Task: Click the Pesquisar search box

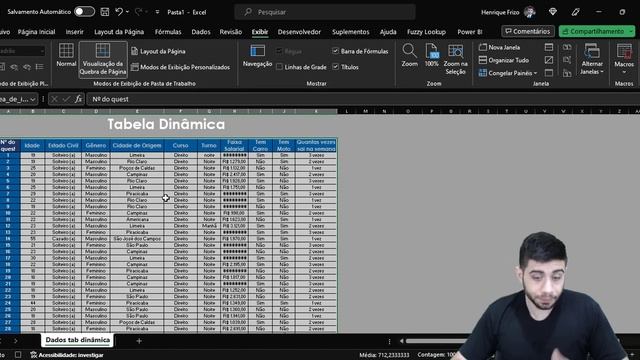Action: point(325,12)
